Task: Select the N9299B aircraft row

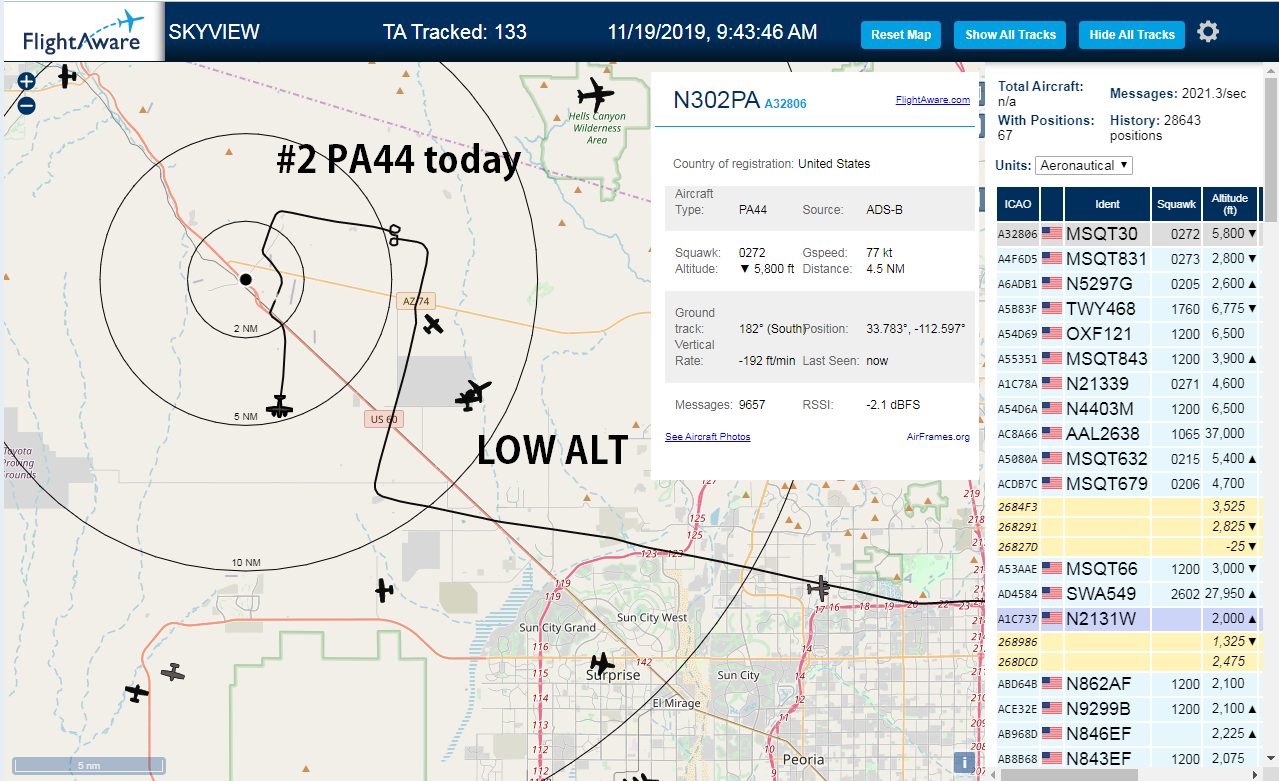Action: pyautogui.click(x=1128, y=709)
